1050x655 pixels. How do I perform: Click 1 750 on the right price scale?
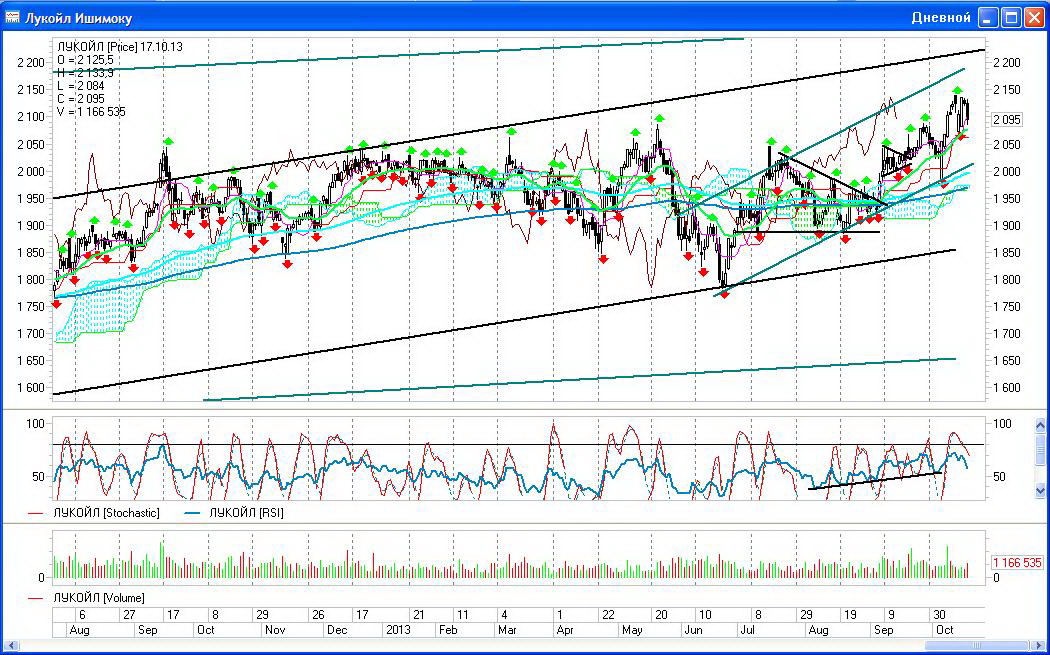1006,307
